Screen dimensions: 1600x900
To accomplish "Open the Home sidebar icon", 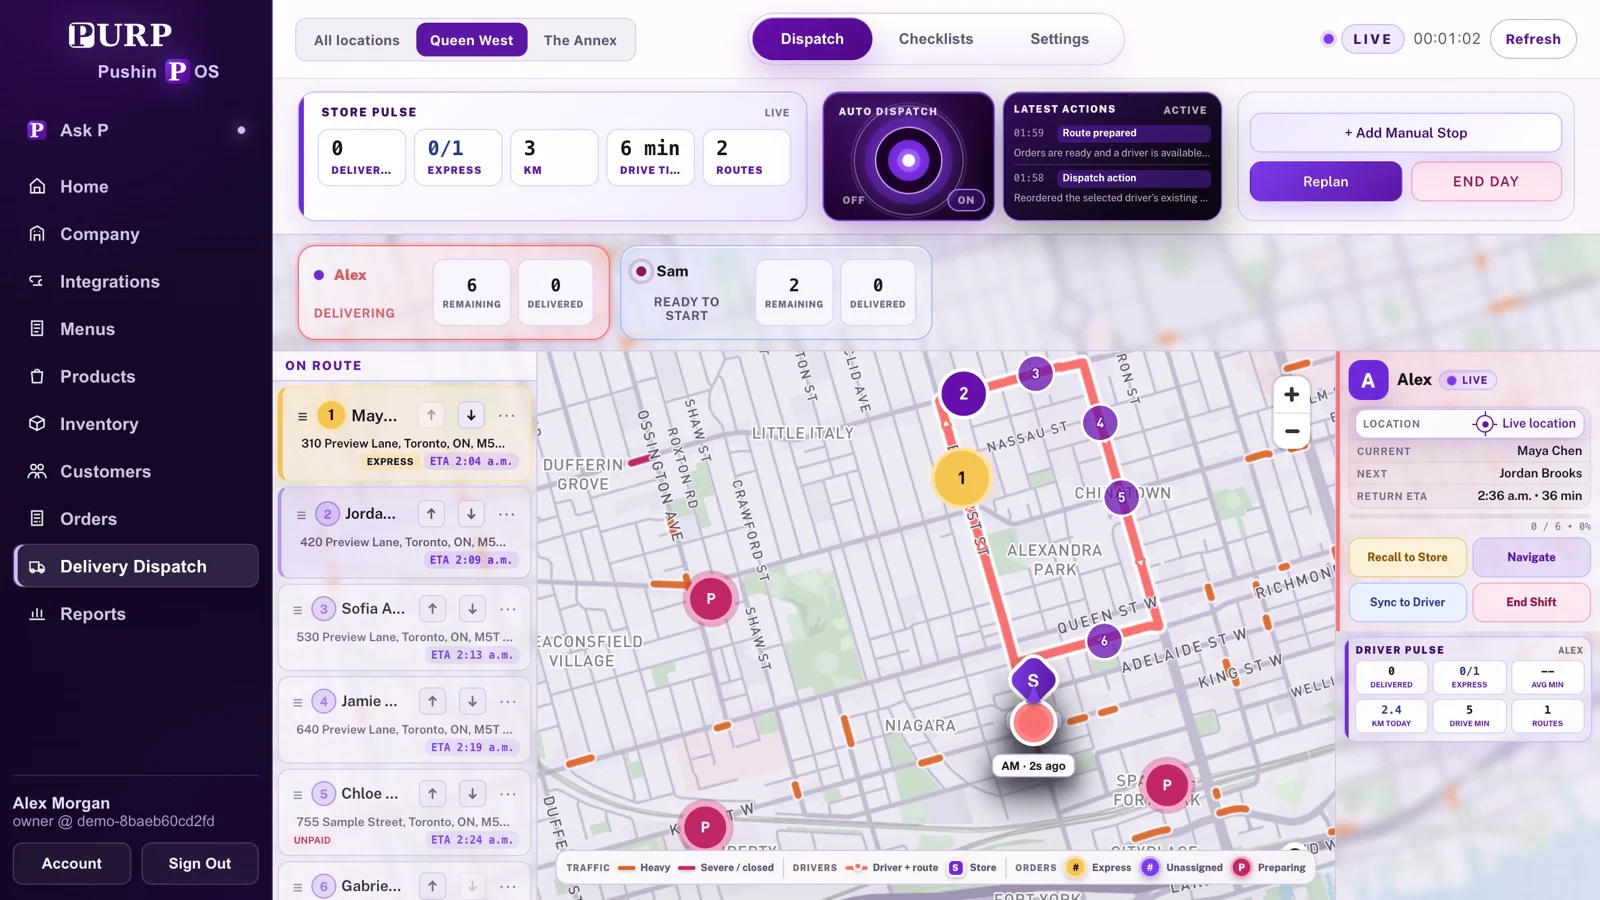I will pos(37,186).
